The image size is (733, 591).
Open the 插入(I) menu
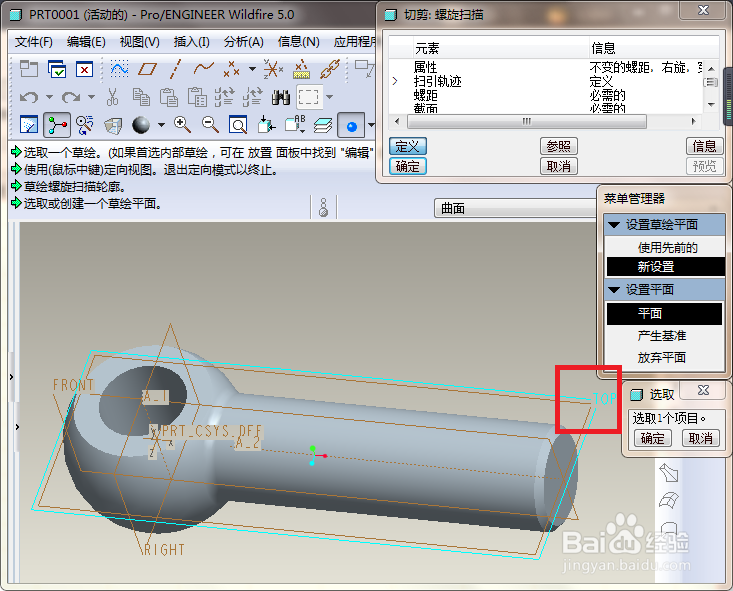coord(192,42)
